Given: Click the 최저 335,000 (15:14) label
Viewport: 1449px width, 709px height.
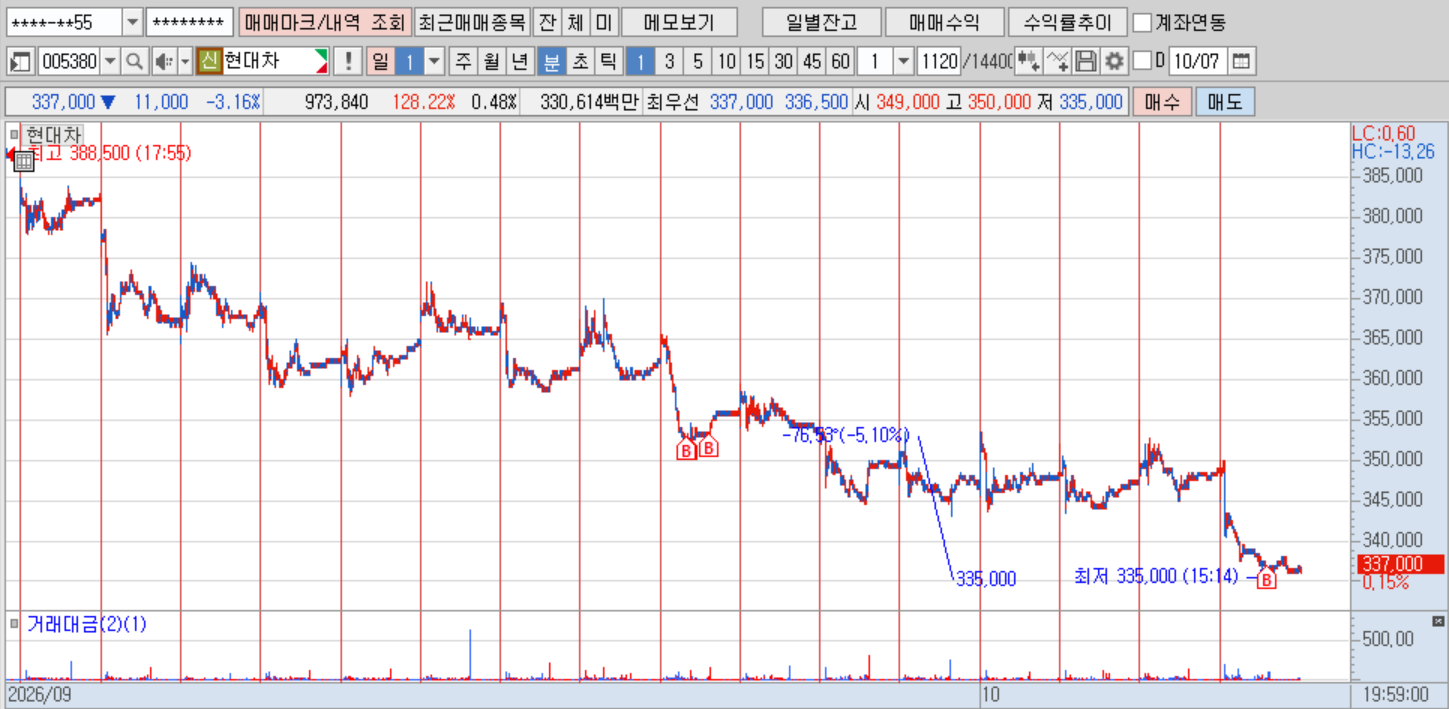Looking at the screenshot, I should point(1155,577).
